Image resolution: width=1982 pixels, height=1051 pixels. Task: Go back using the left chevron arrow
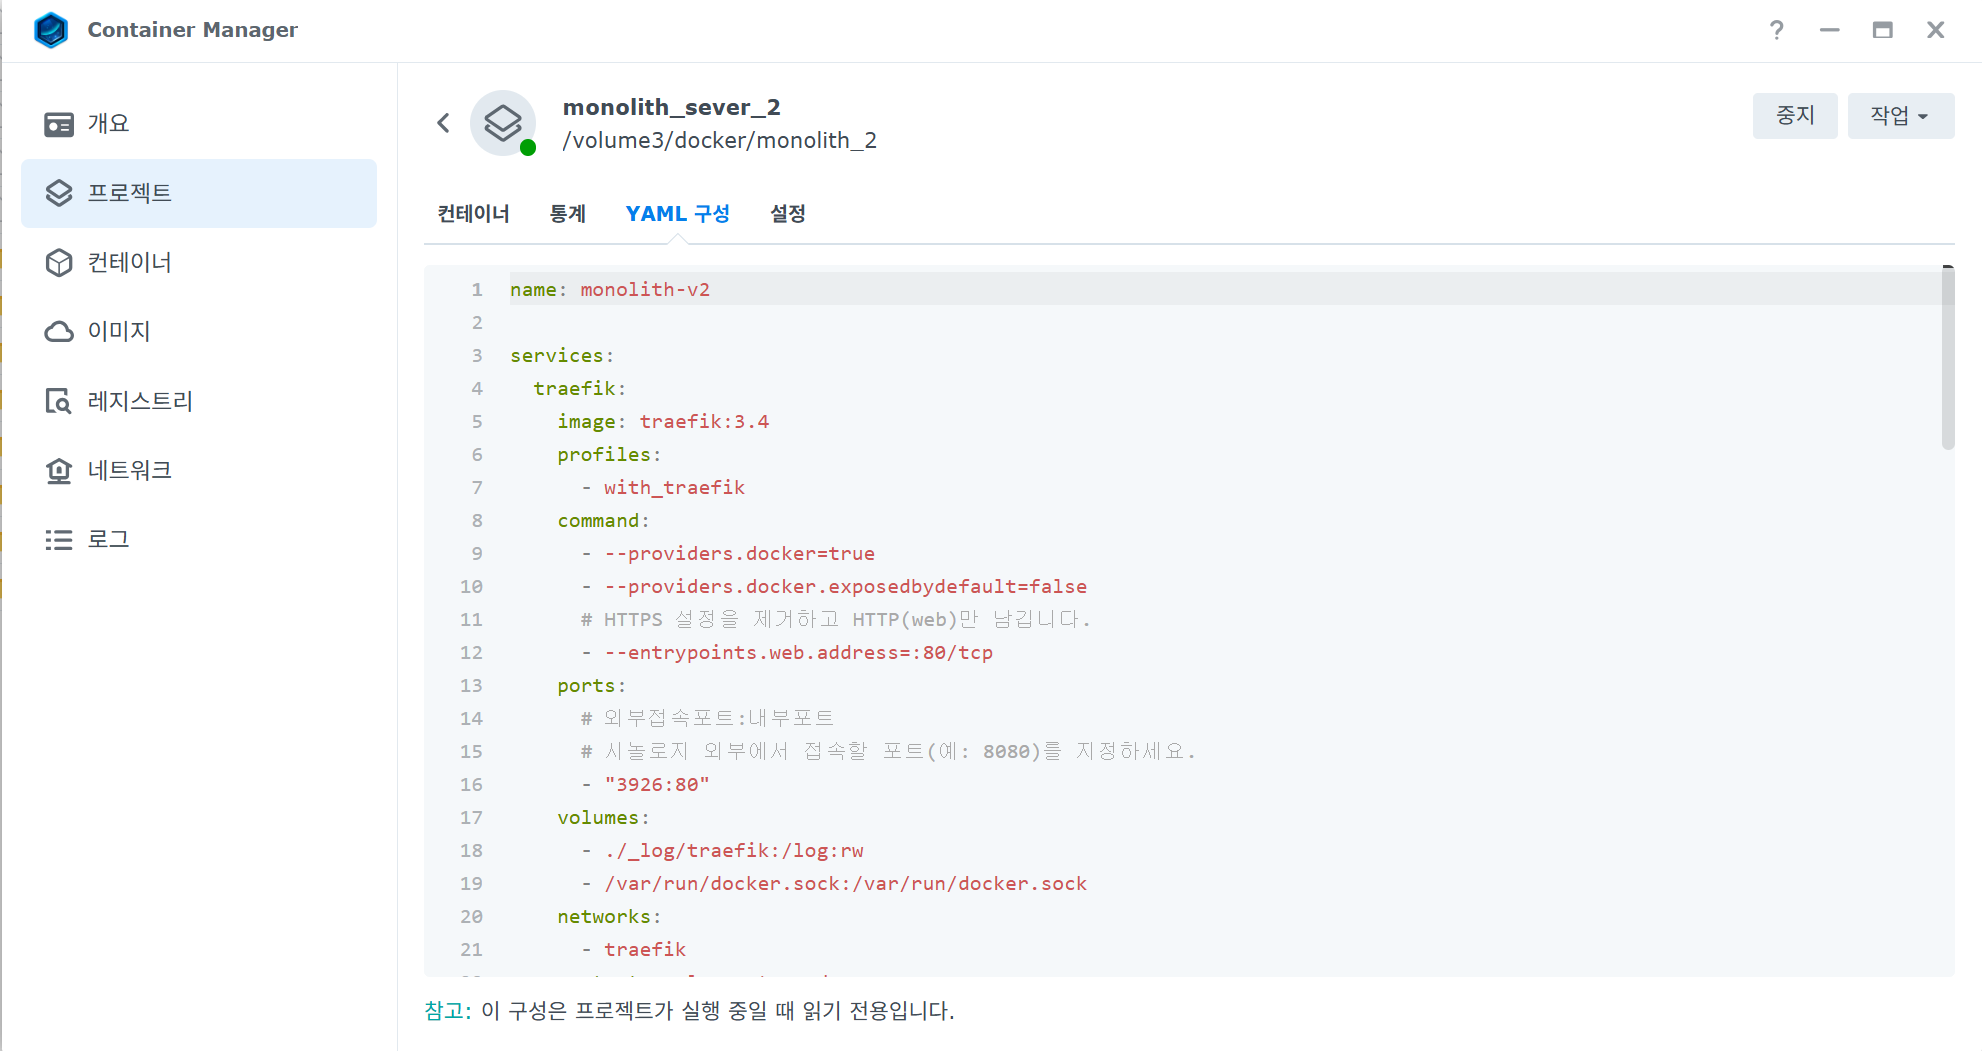tap(444, 123)
